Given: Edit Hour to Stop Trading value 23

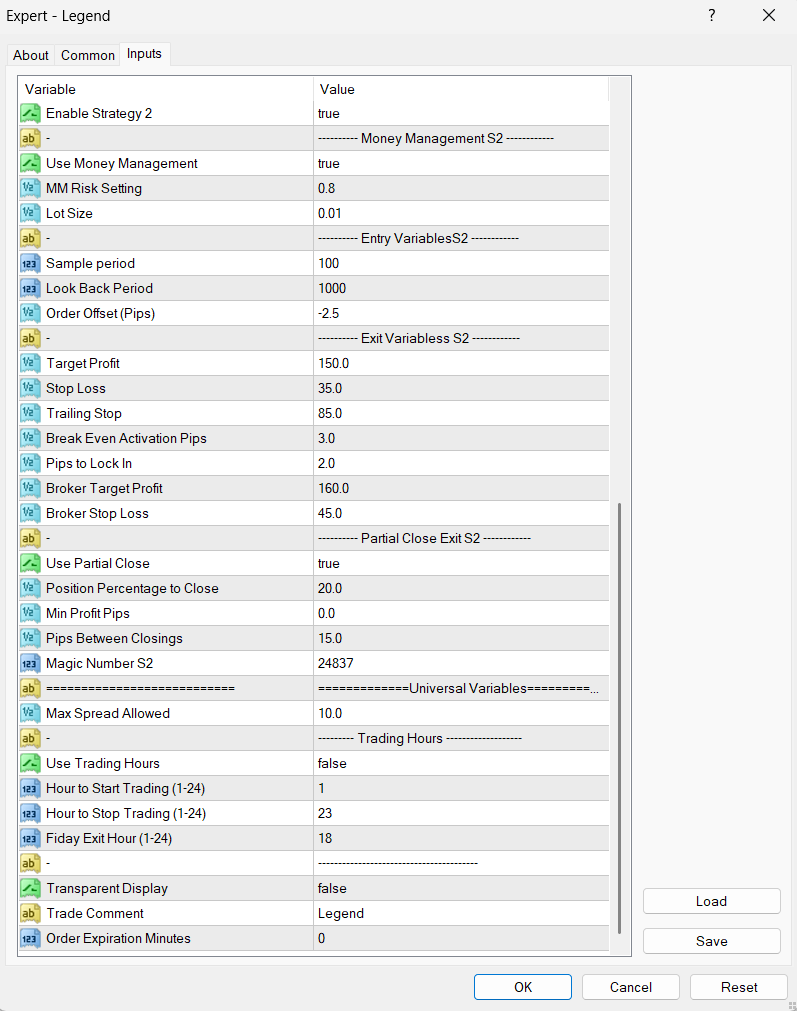Looking at the screenshot, I should 461,813.
